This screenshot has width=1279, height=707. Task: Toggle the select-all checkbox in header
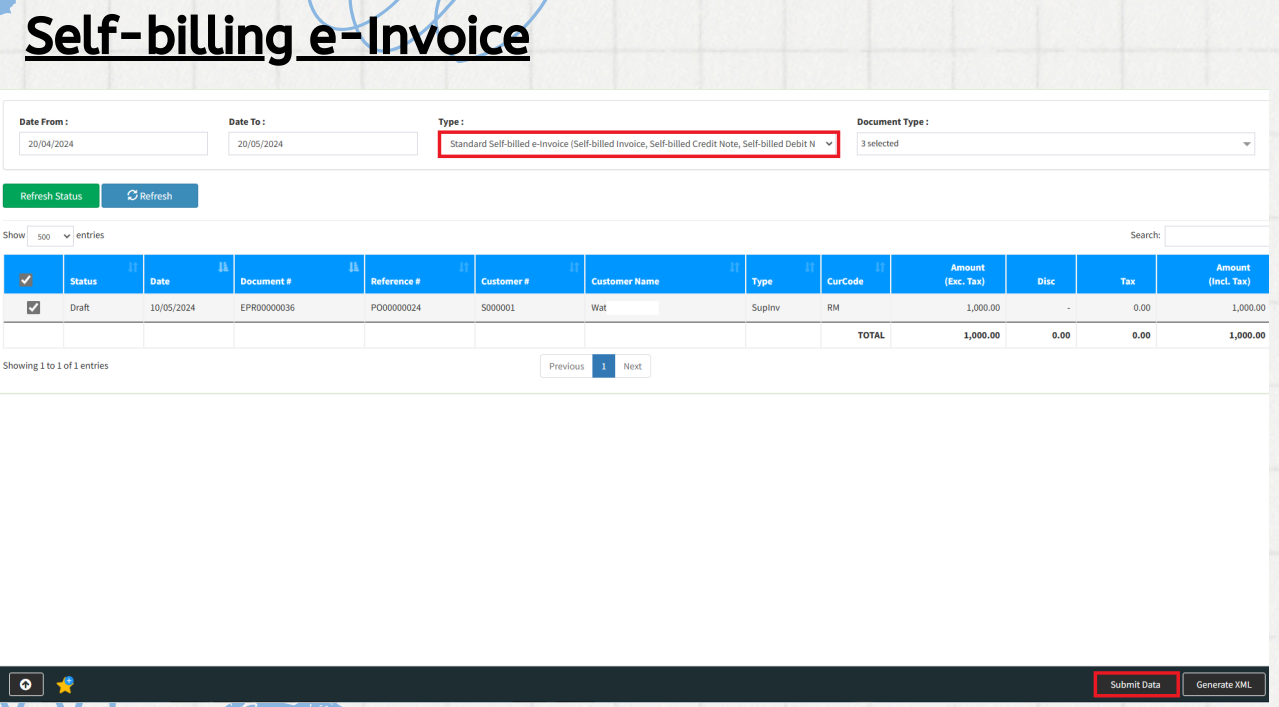(x=27, y=280)
